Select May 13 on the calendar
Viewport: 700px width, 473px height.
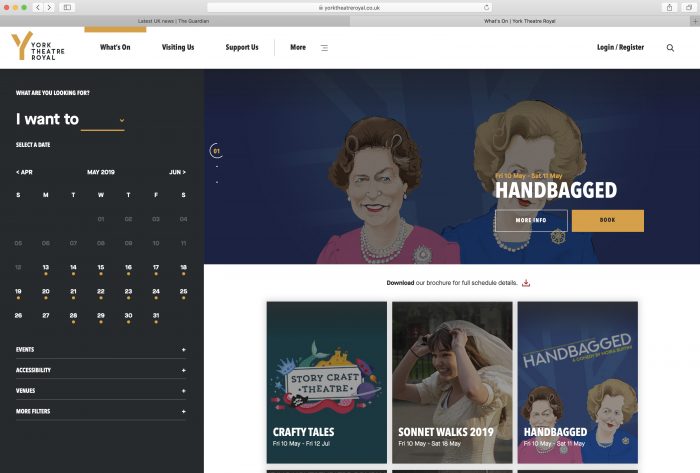click(46, 269)
